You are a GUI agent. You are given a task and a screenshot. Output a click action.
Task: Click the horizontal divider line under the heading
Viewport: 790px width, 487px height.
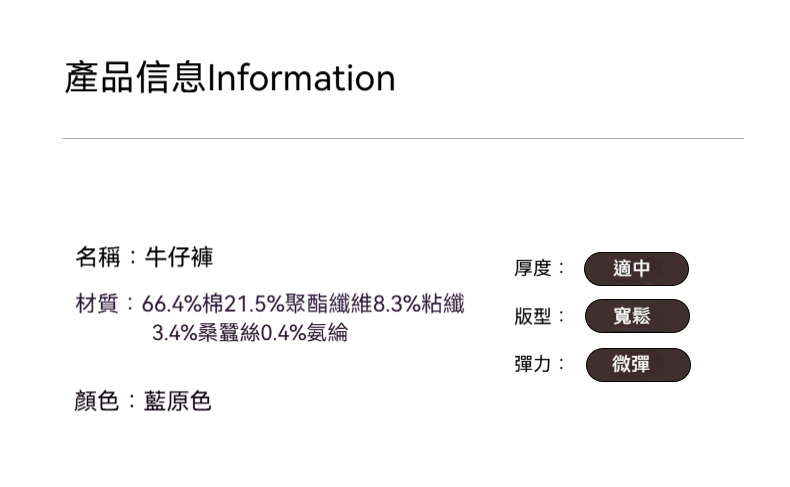pyautogui.click(x=402, y=138)
